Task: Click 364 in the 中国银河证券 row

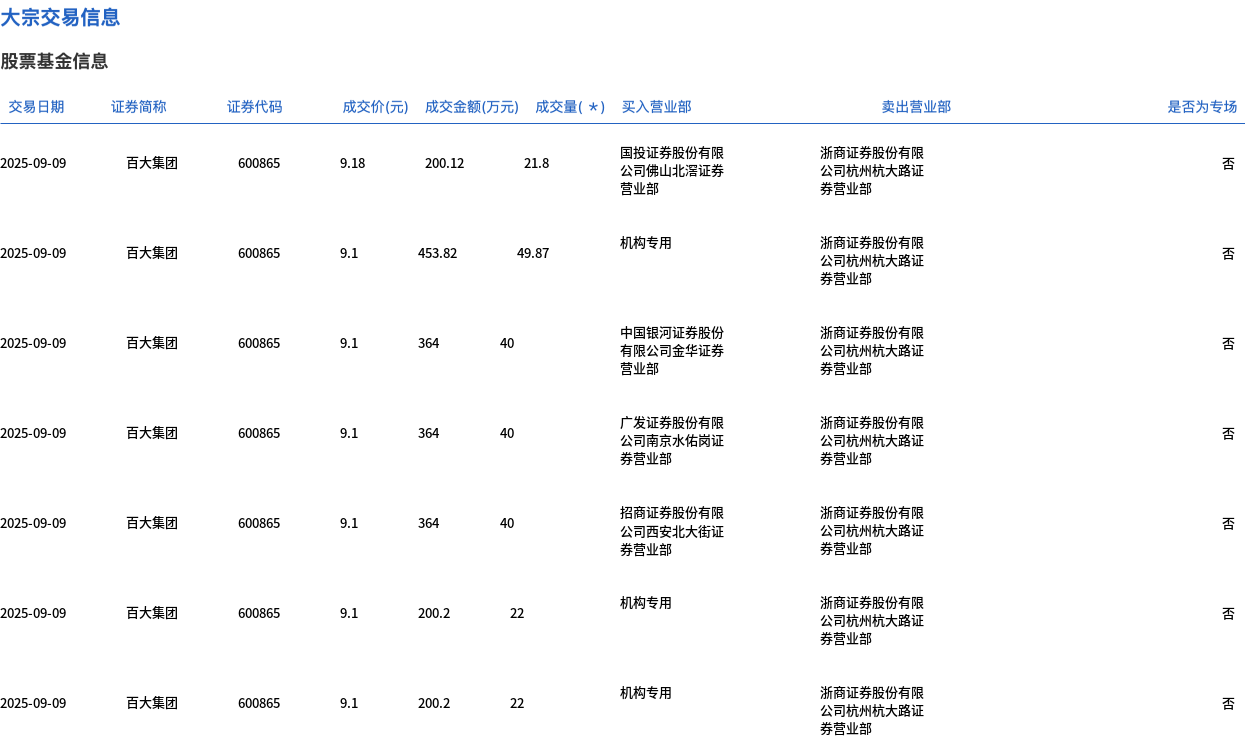Action: coord(428,343)
